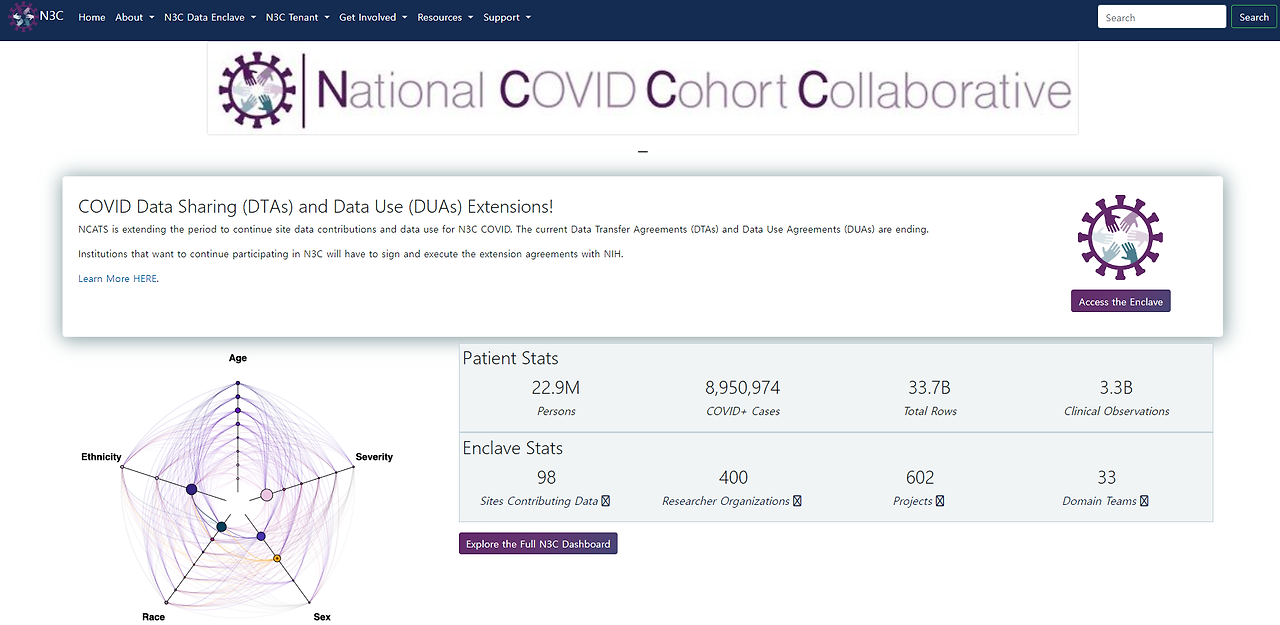Image resolution: width=1280 pixels, height=625 pixels.
Task: Expand the Get Involved dropdown
Action: click(373, 17)
